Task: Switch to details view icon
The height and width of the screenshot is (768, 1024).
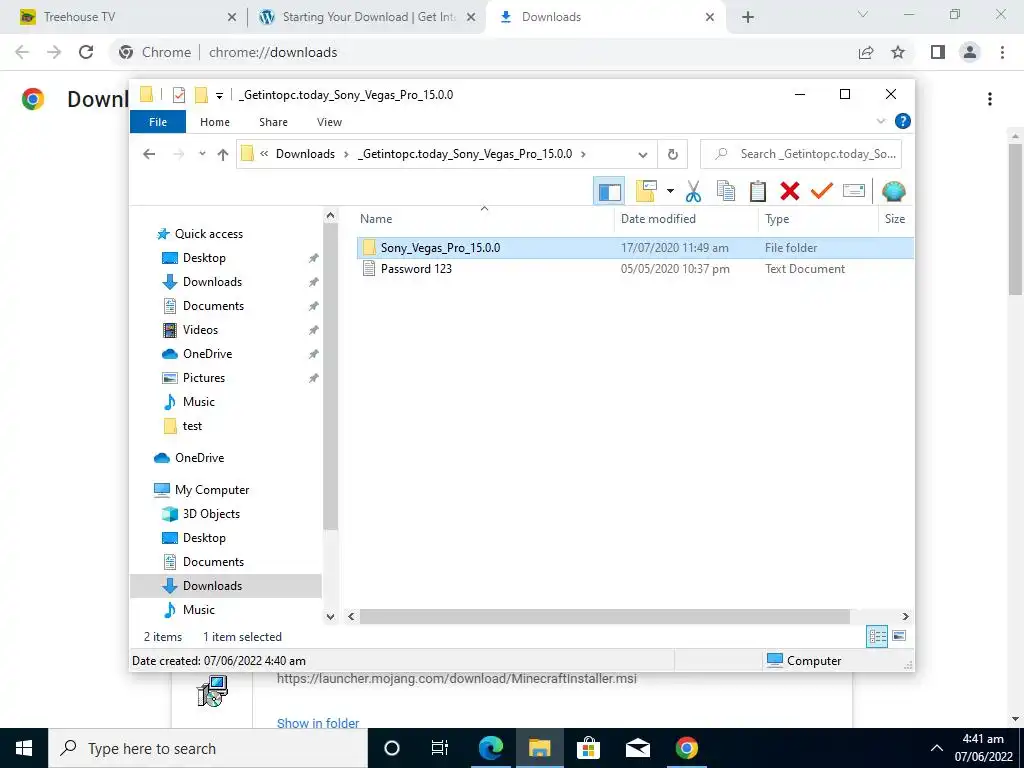Action: [877, 636]
